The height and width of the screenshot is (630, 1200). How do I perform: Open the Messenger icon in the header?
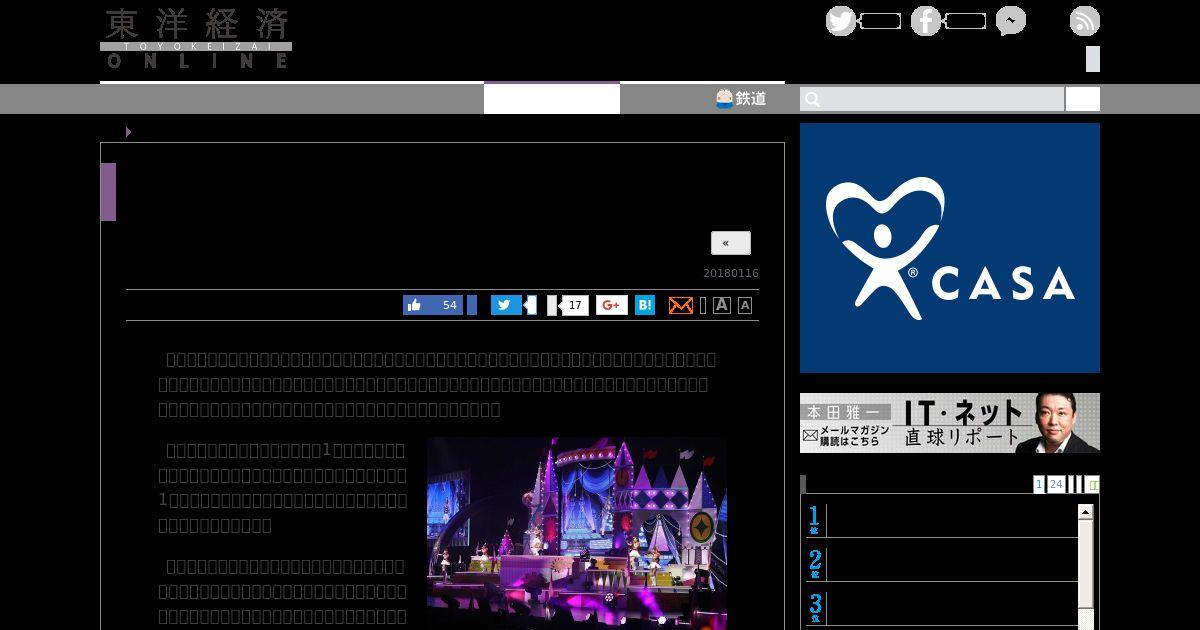pyautogui.click(x=1011, y=21)
